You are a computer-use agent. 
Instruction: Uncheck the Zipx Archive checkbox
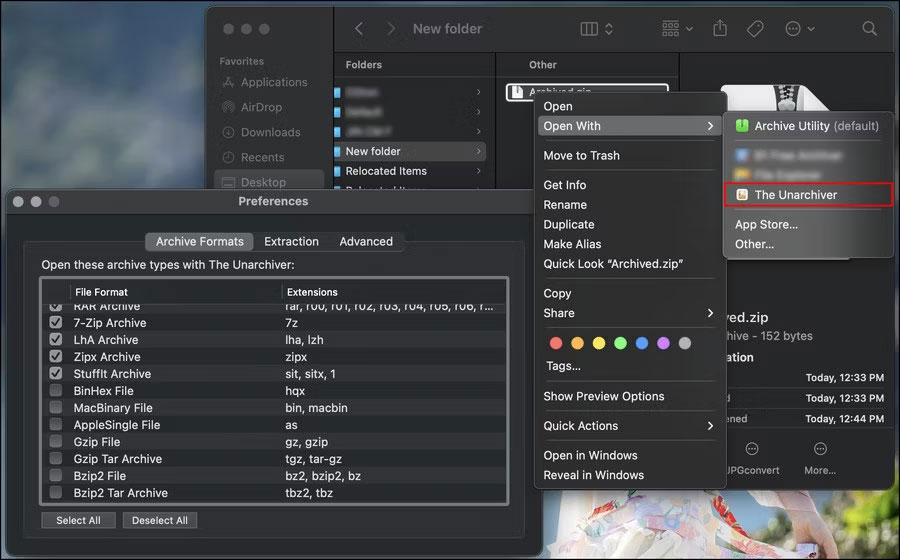(x=56, y=356)
